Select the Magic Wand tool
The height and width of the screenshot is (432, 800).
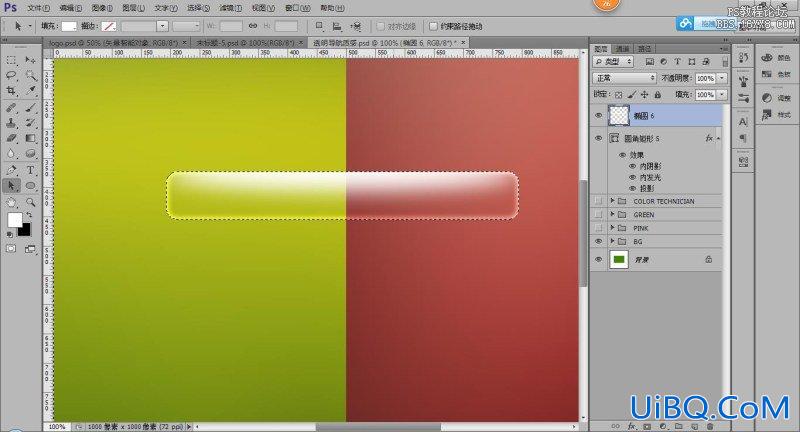pos(31,75)
